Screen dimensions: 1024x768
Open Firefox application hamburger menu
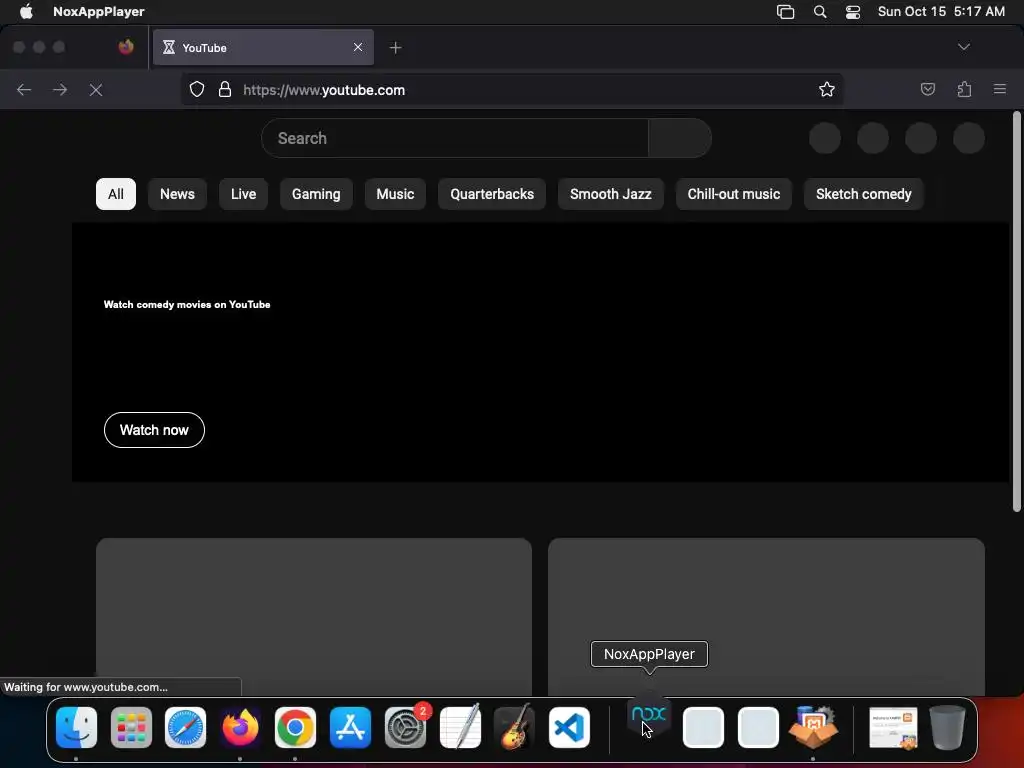click(999, 89)
